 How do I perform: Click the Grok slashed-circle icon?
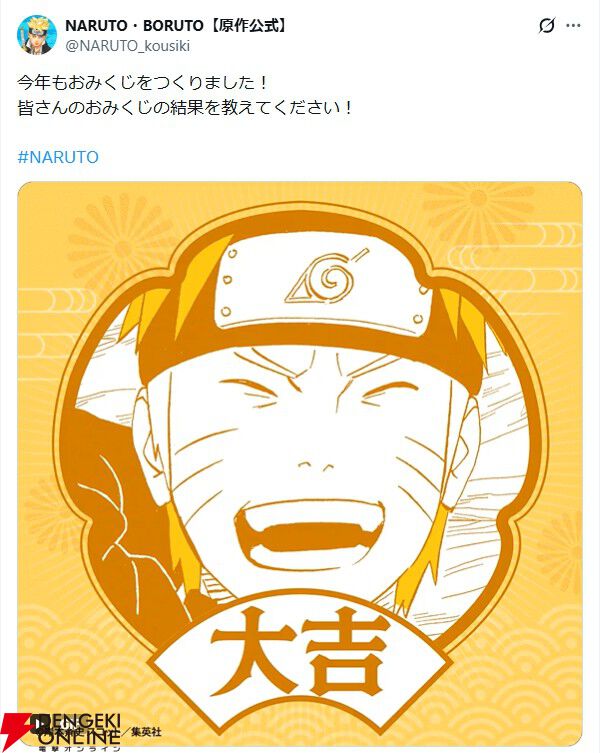point(547,25)
